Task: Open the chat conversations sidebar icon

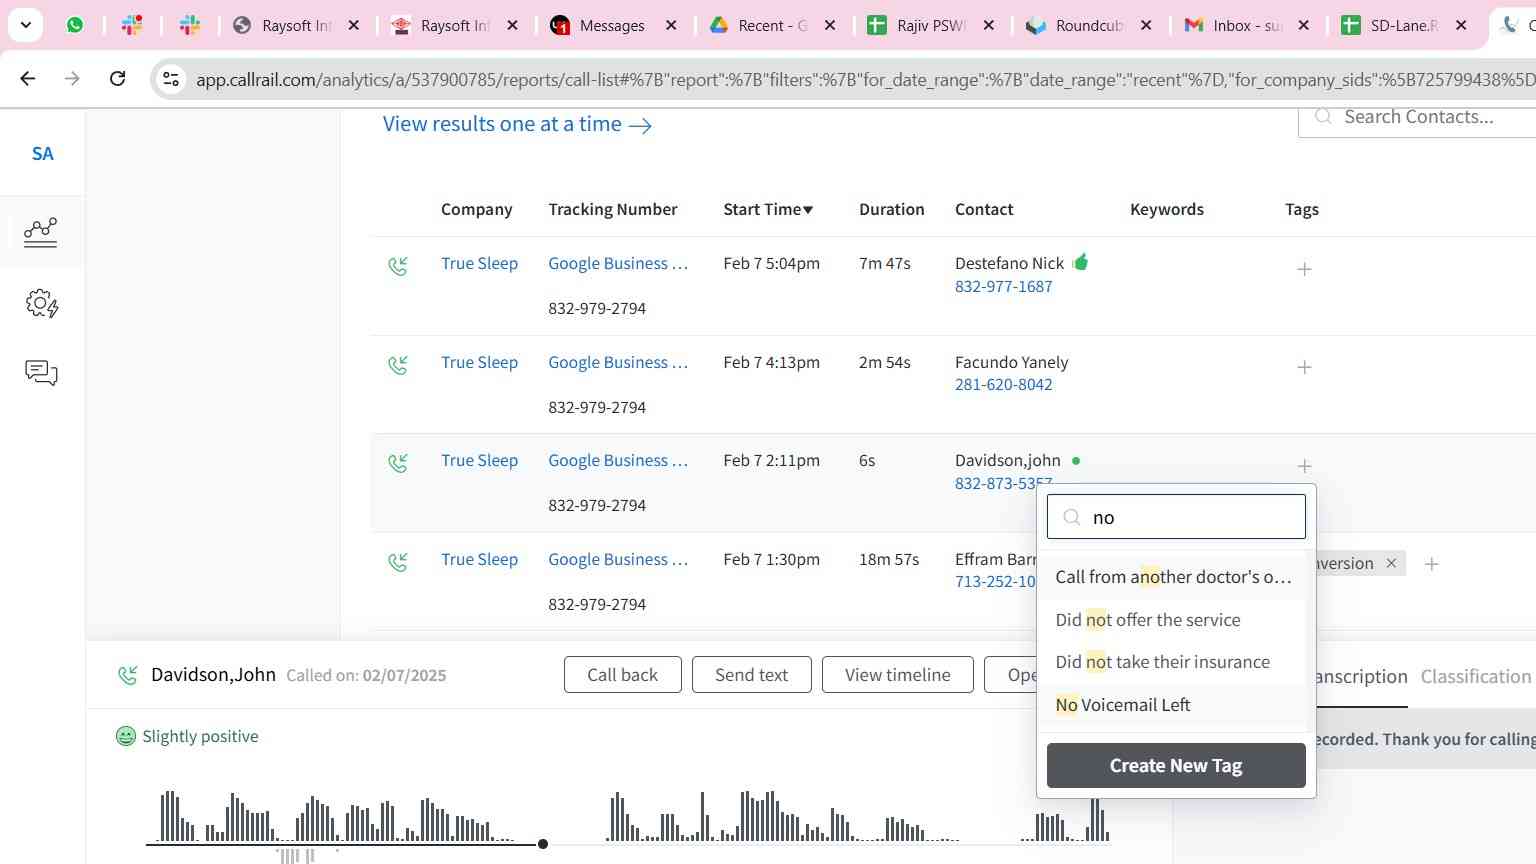Action: (41, 373)
